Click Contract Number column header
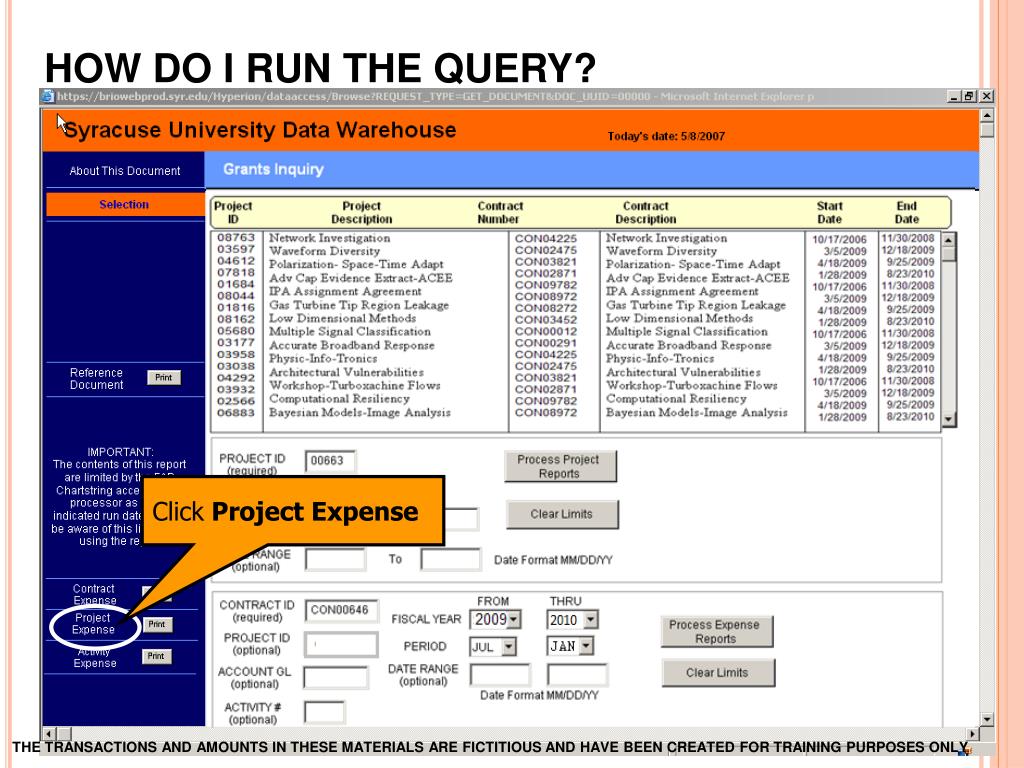This screenshot has height=768, width=1024. tap(500, 212)
